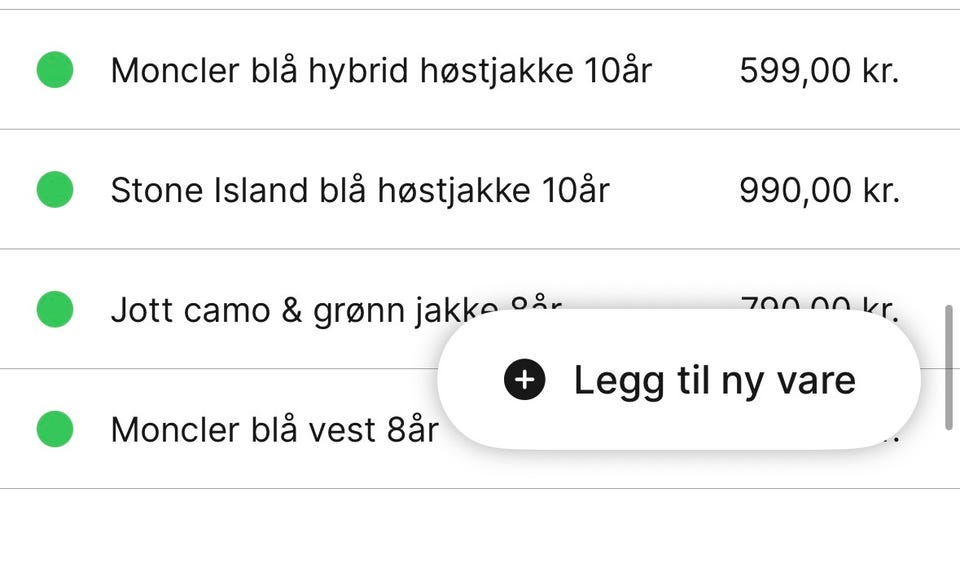Click the word Jott in the camo row
960x572 pixels.
pyautogui.click(x=142, y=310)
